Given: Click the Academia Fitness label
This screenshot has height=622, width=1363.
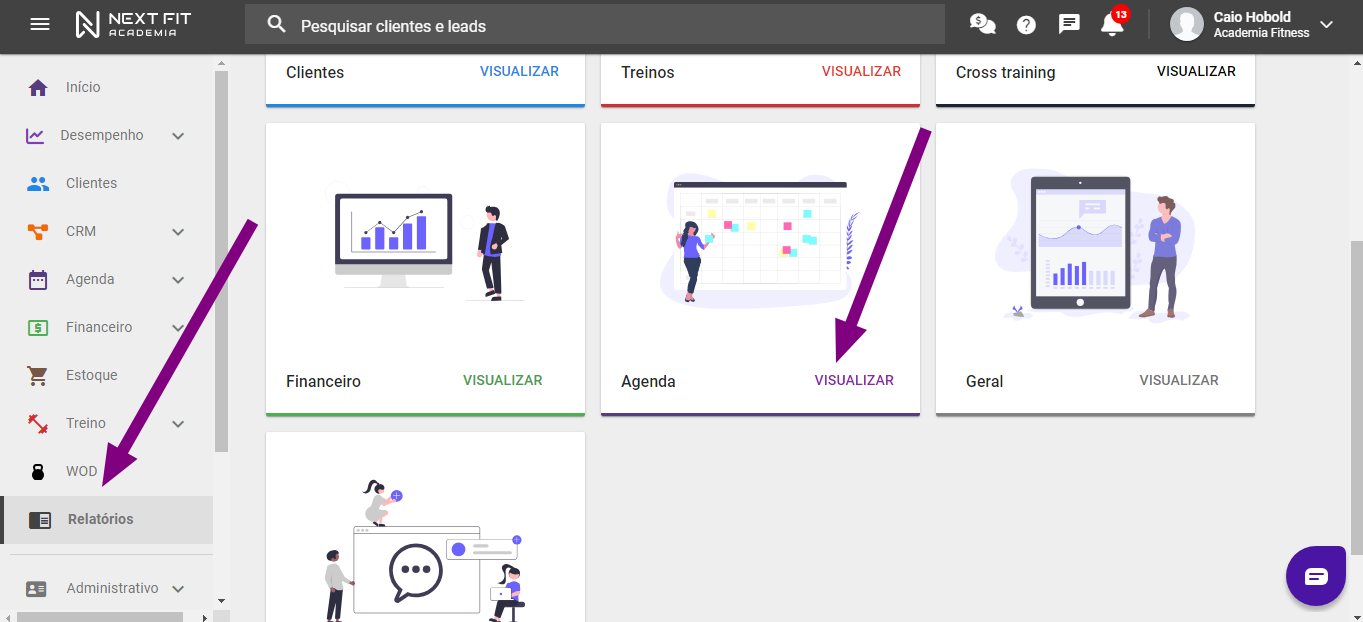Looking at the screenshot, I should tap(1261, 33).
